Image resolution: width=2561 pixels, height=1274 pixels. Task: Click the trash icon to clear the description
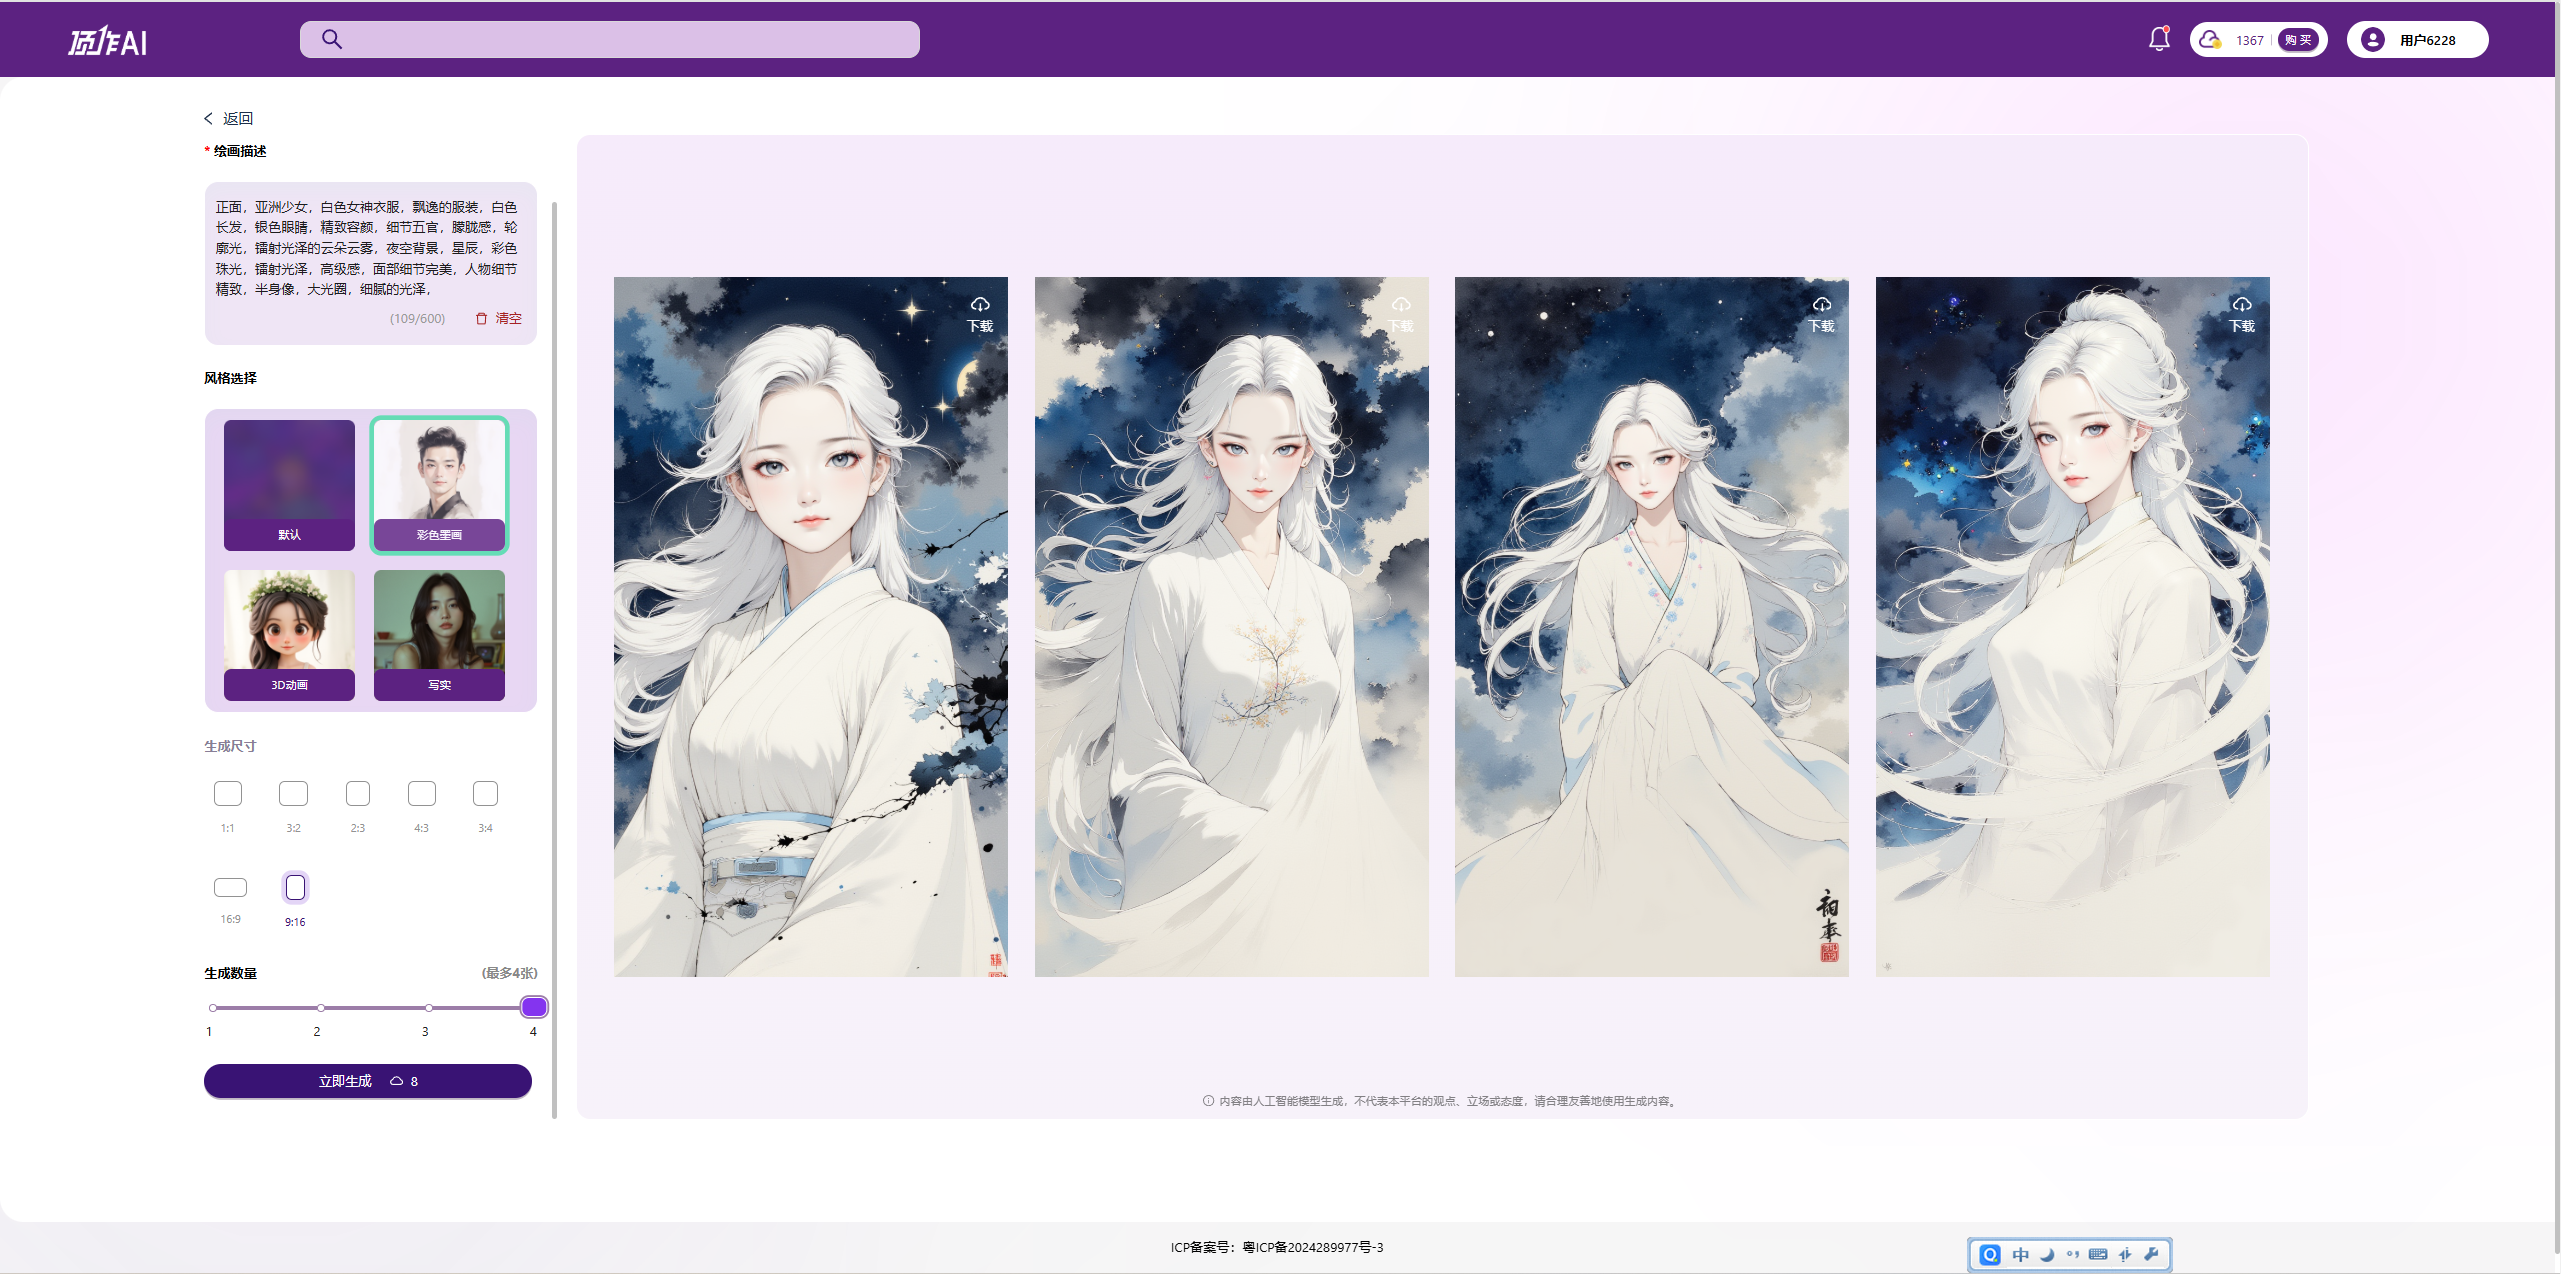coord(482,318)
